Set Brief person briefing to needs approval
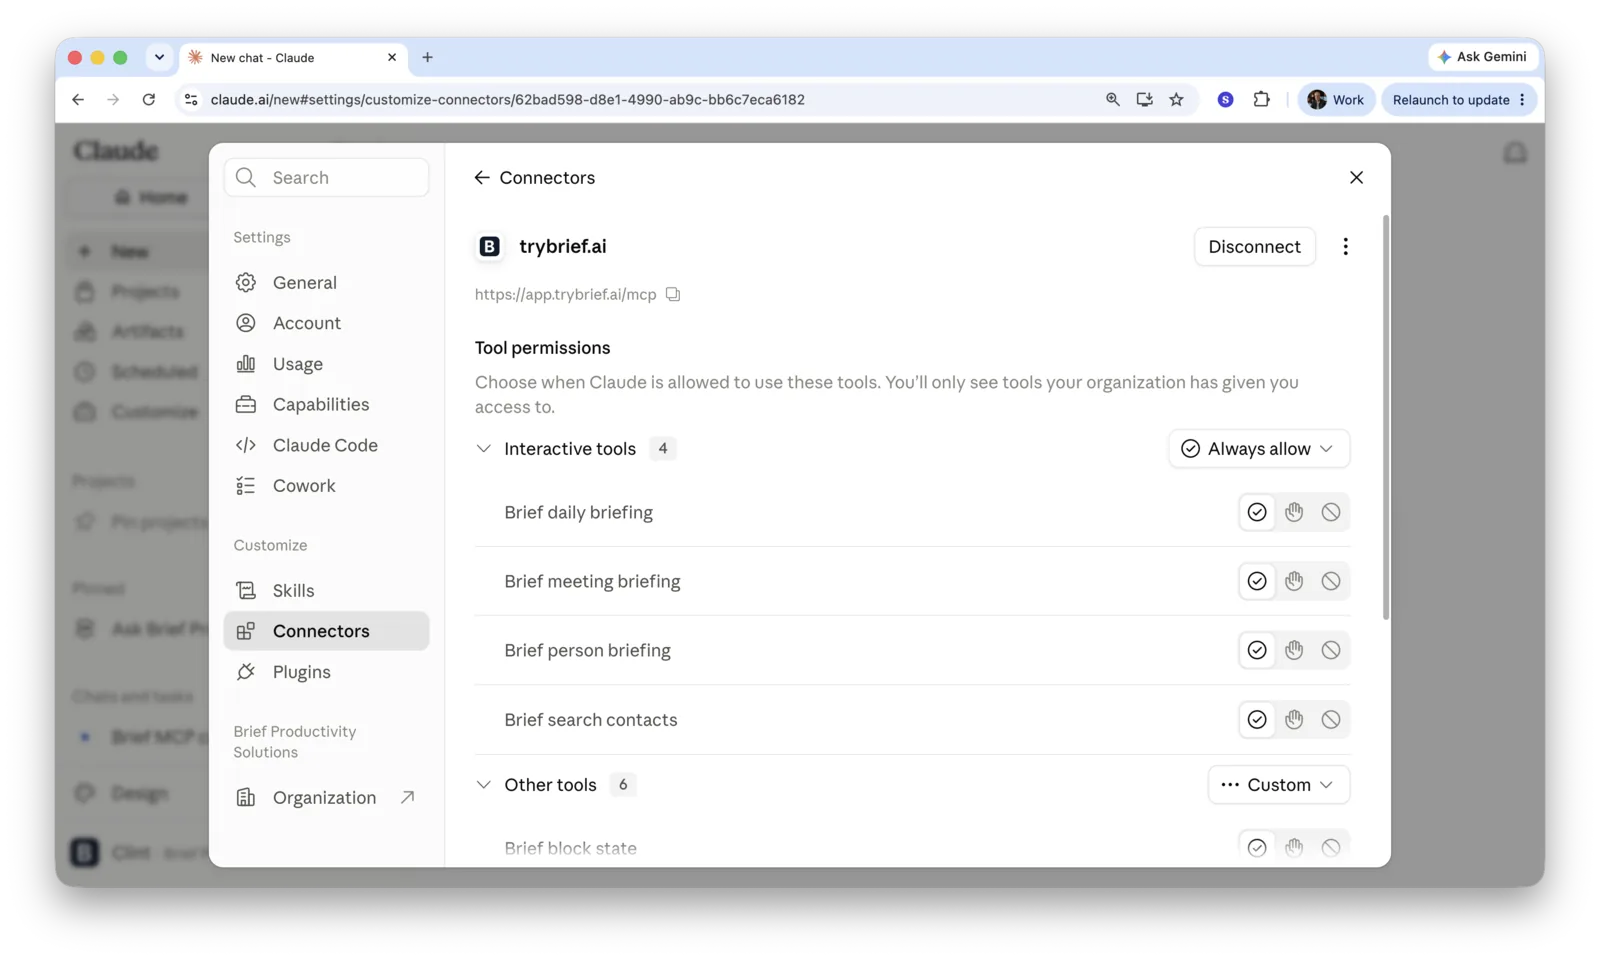The image size is (1600, 960). coord(1294,651)
